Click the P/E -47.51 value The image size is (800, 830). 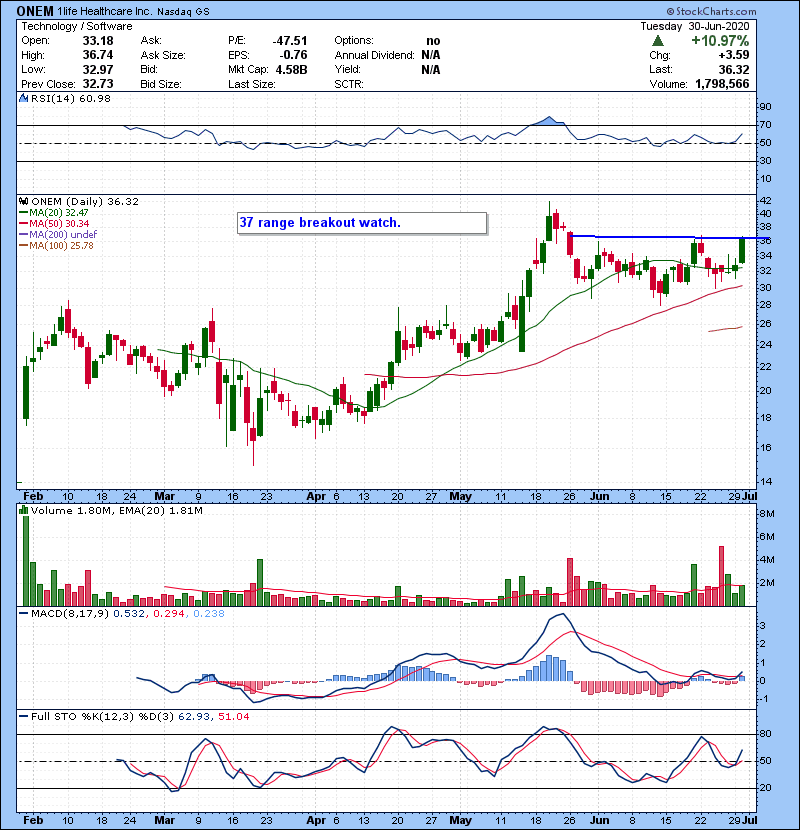(290, 41)
